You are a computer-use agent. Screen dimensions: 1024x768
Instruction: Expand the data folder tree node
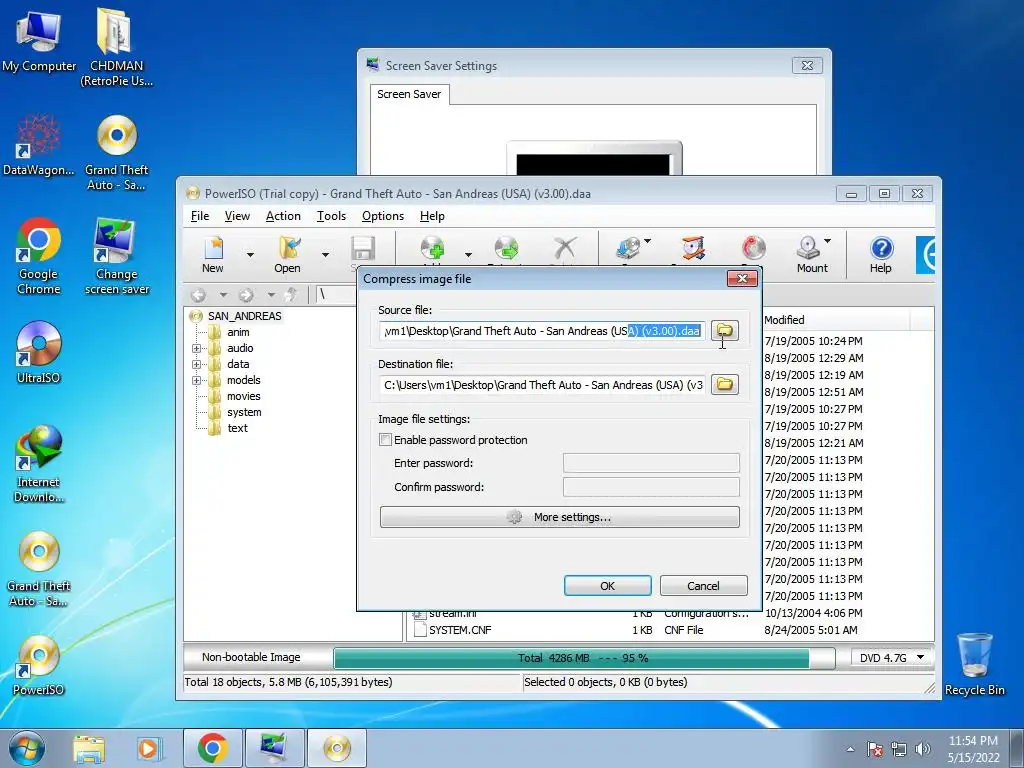[x=196, y=364]
